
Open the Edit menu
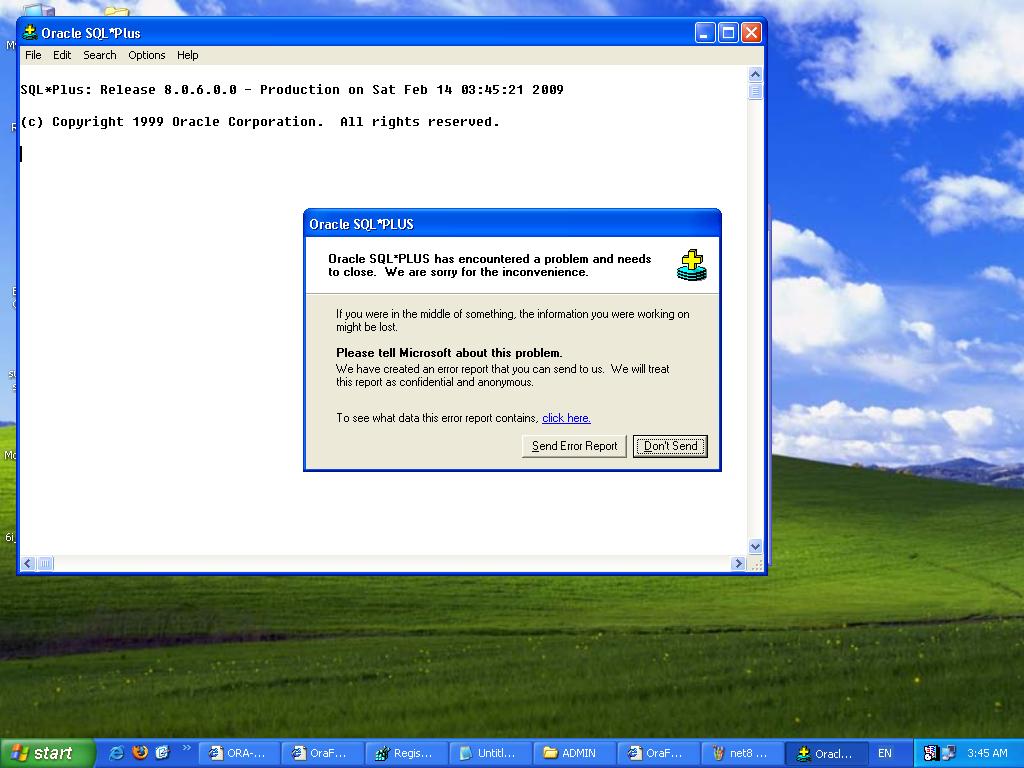pos(62,56)
